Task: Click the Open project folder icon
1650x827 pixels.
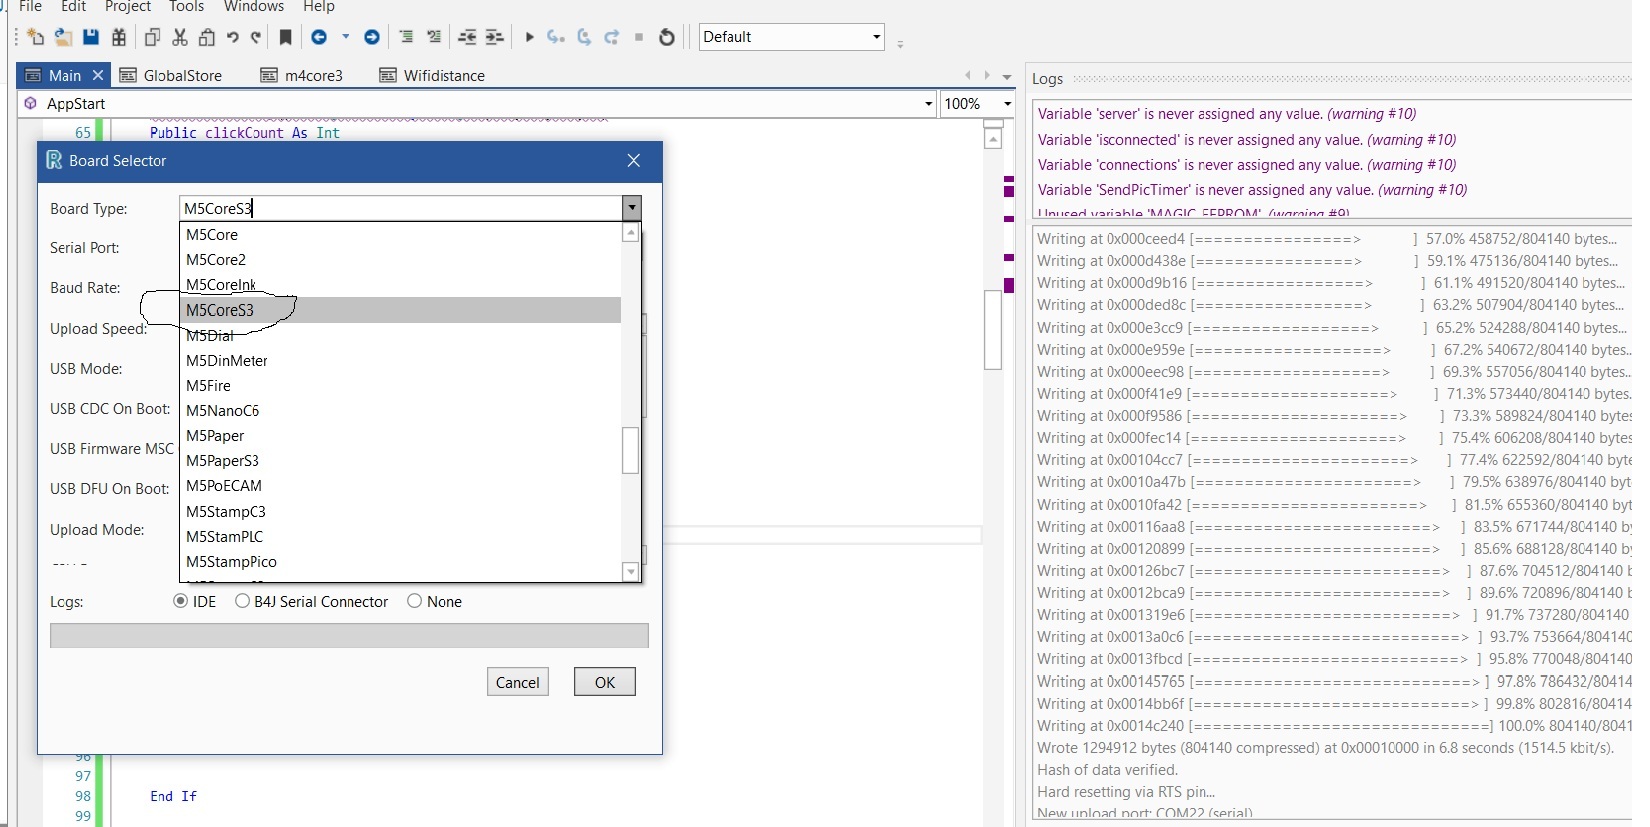Action: coord(63,37)
